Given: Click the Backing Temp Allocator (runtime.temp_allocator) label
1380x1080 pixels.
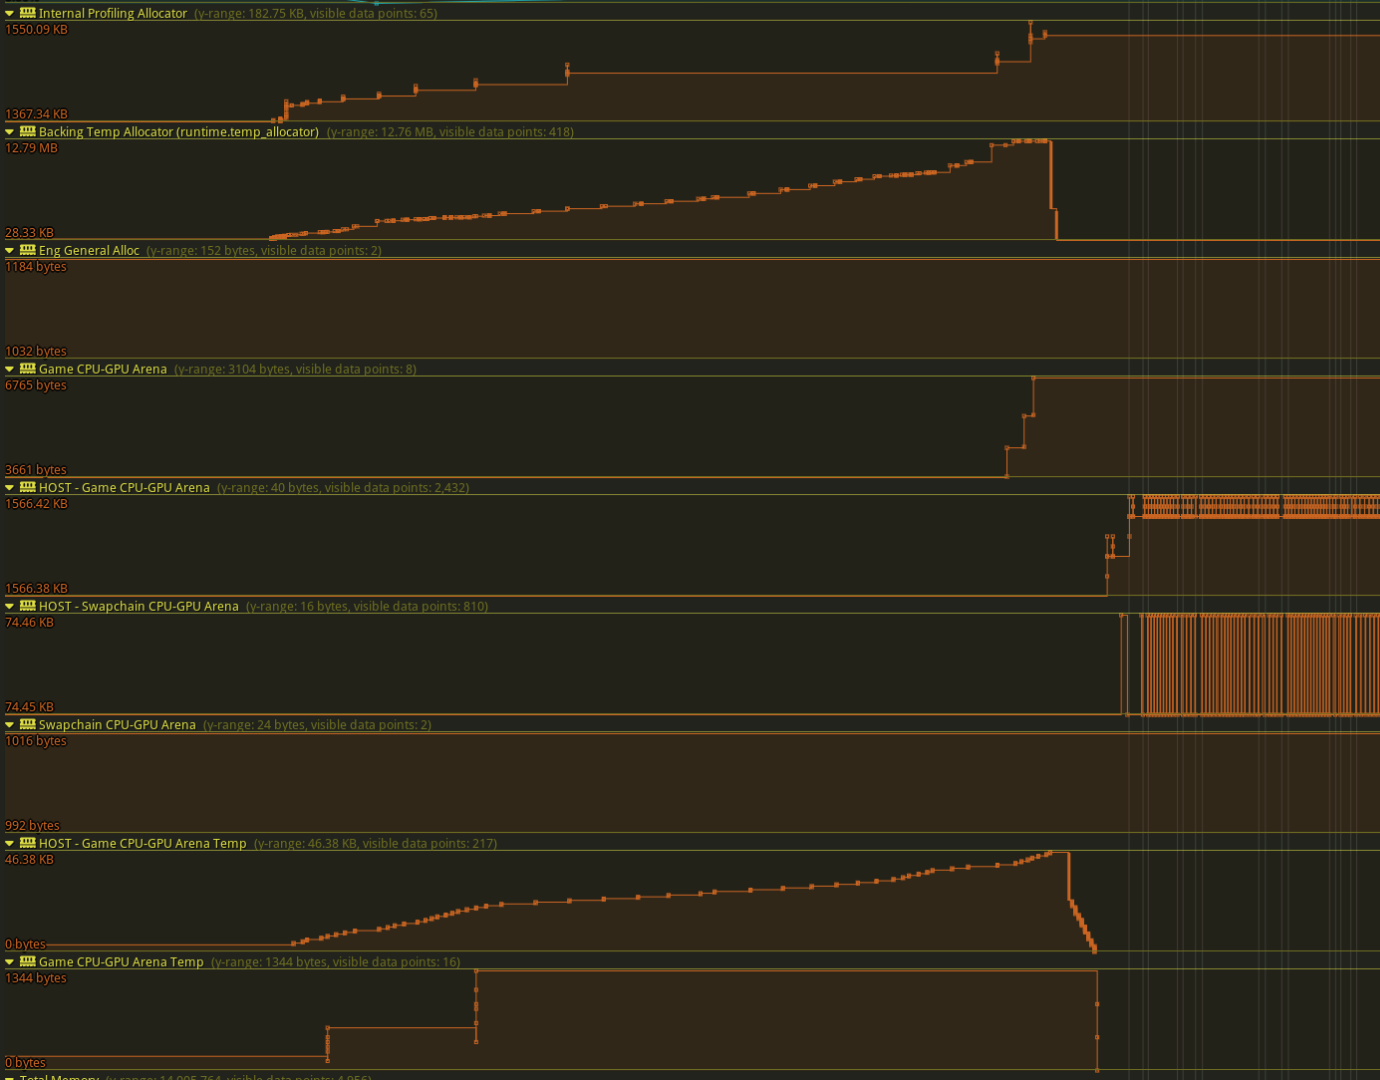Looking at the screenshot, I should pyautogui.click(x=178, y=132).
